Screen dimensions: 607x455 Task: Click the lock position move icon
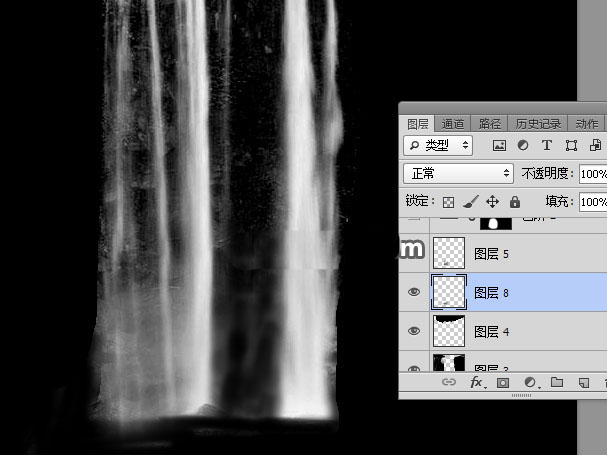pyautogui.click(x=492, y=202)
